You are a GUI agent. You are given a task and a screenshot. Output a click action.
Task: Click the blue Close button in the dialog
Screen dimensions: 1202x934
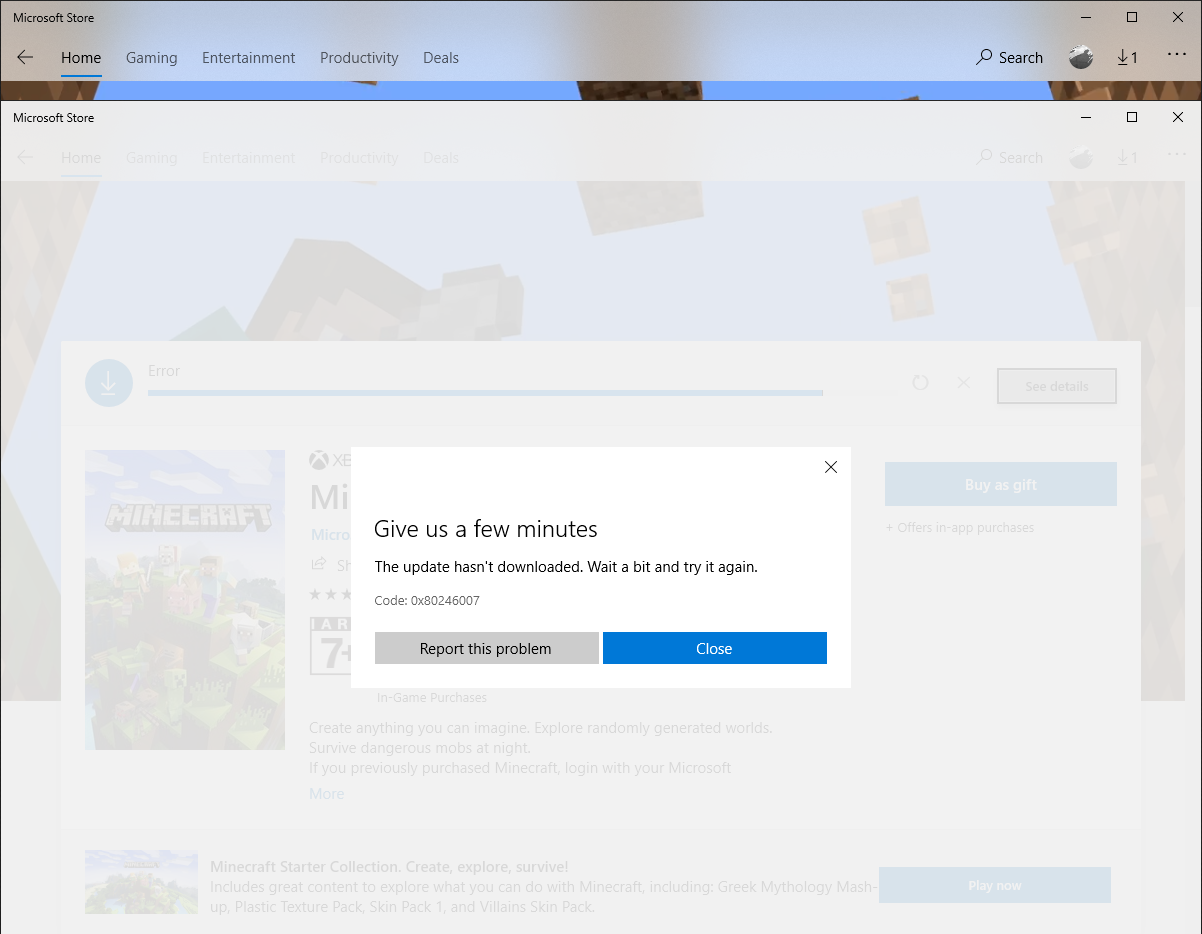click(715, 648)
